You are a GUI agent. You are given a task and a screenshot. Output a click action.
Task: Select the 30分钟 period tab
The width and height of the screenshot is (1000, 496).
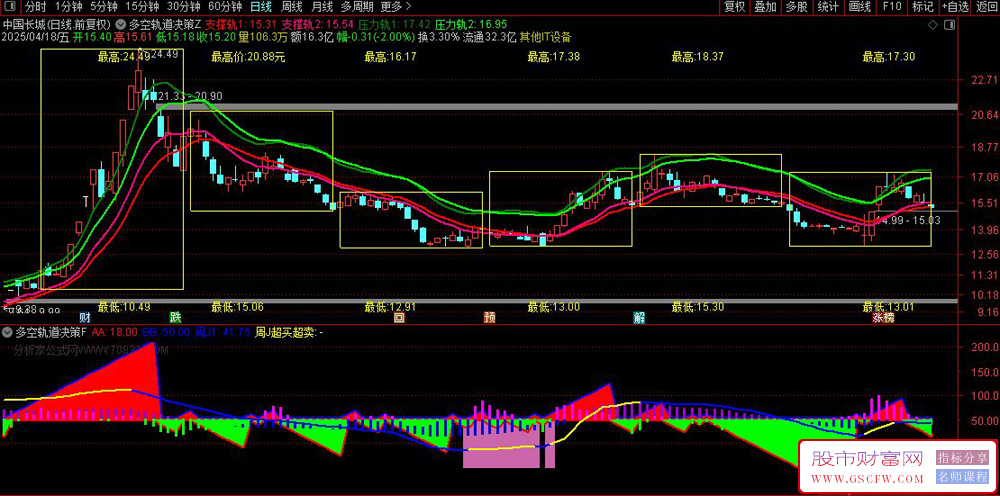tap(182, 7)
